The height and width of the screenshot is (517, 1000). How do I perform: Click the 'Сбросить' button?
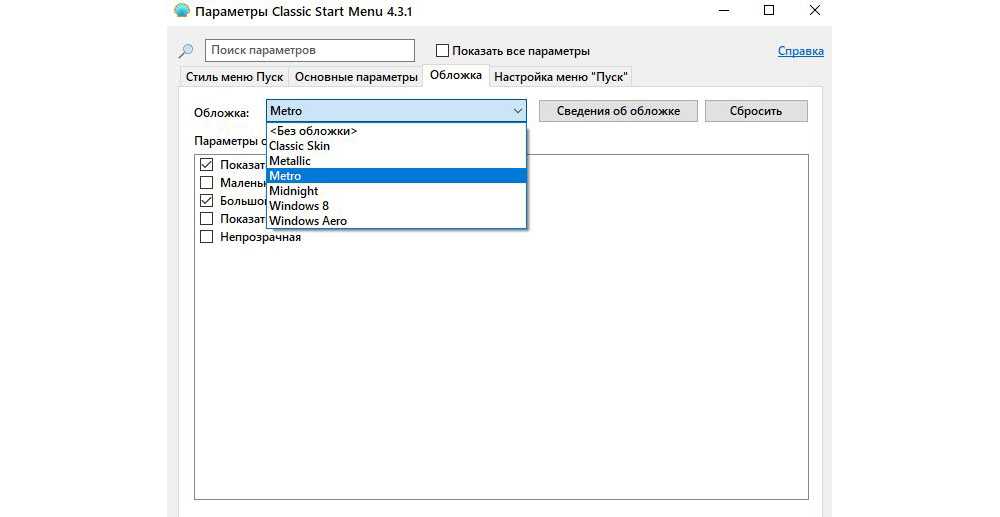tap(755, 111)
